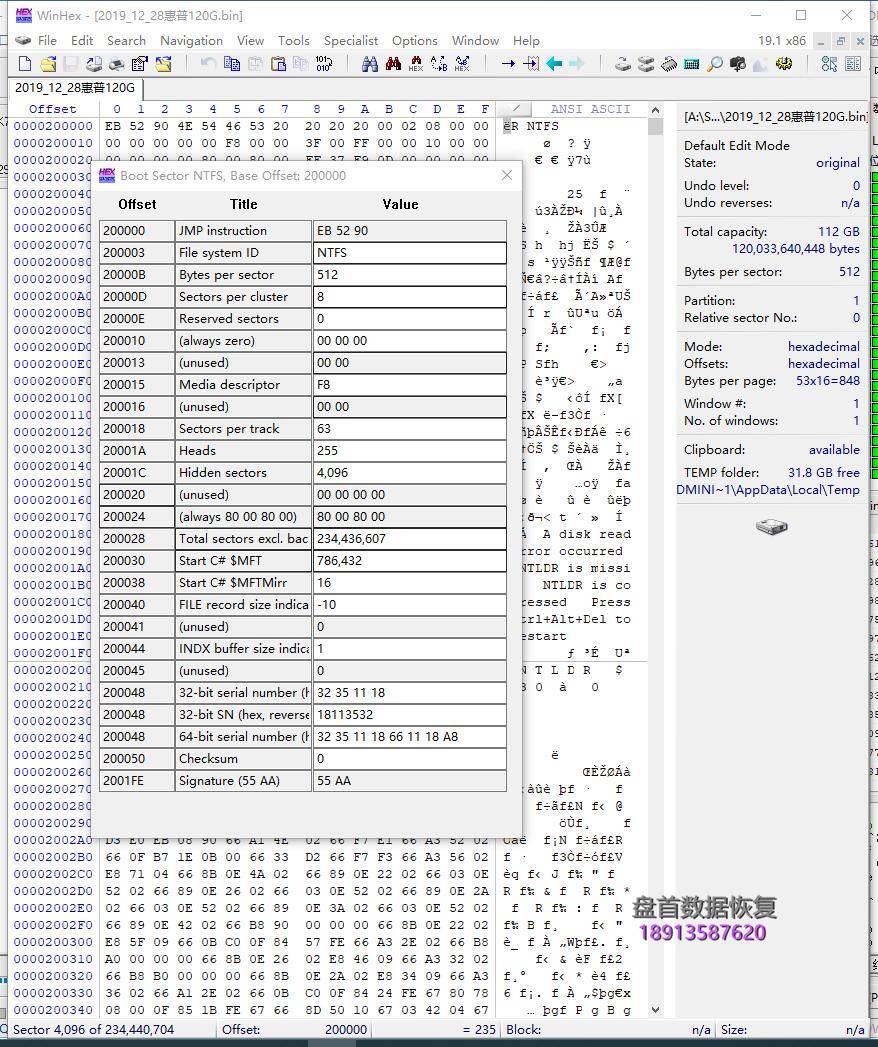The width and height of the screenshot is (878, 1047).
Task: Click the Signature value 55 AA
Action: point(409,781)
